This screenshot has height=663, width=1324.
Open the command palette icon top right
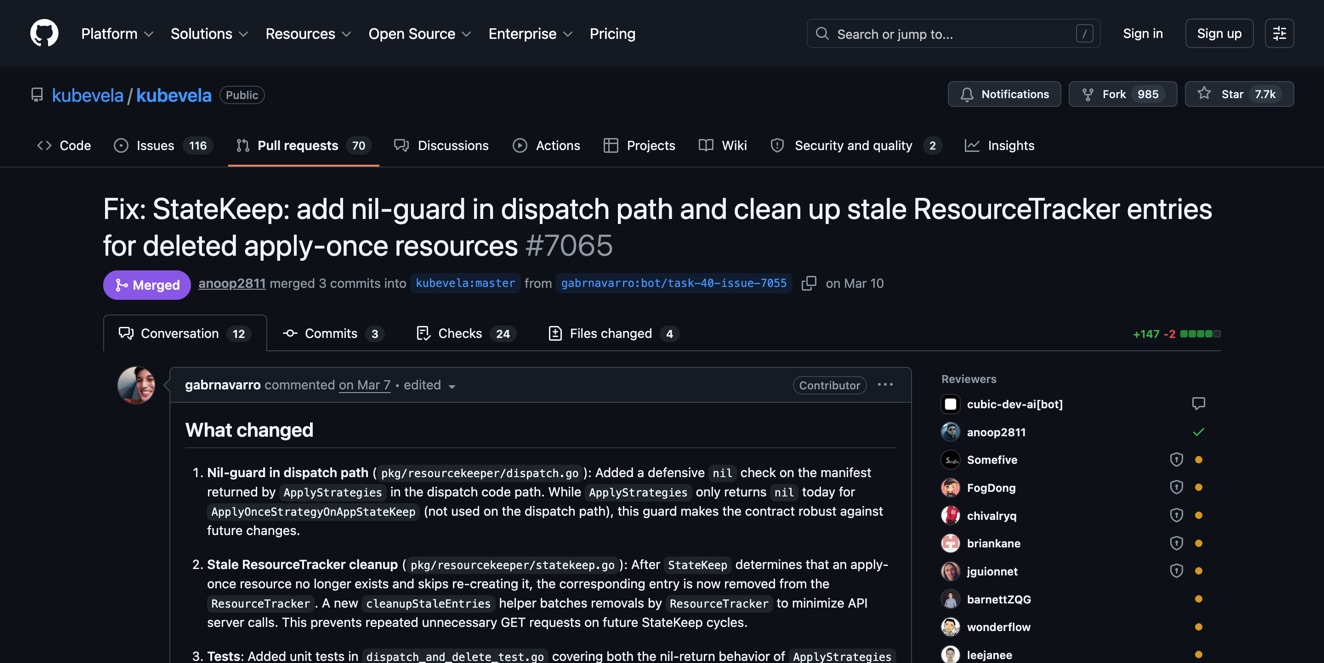tap(1279, 32)
